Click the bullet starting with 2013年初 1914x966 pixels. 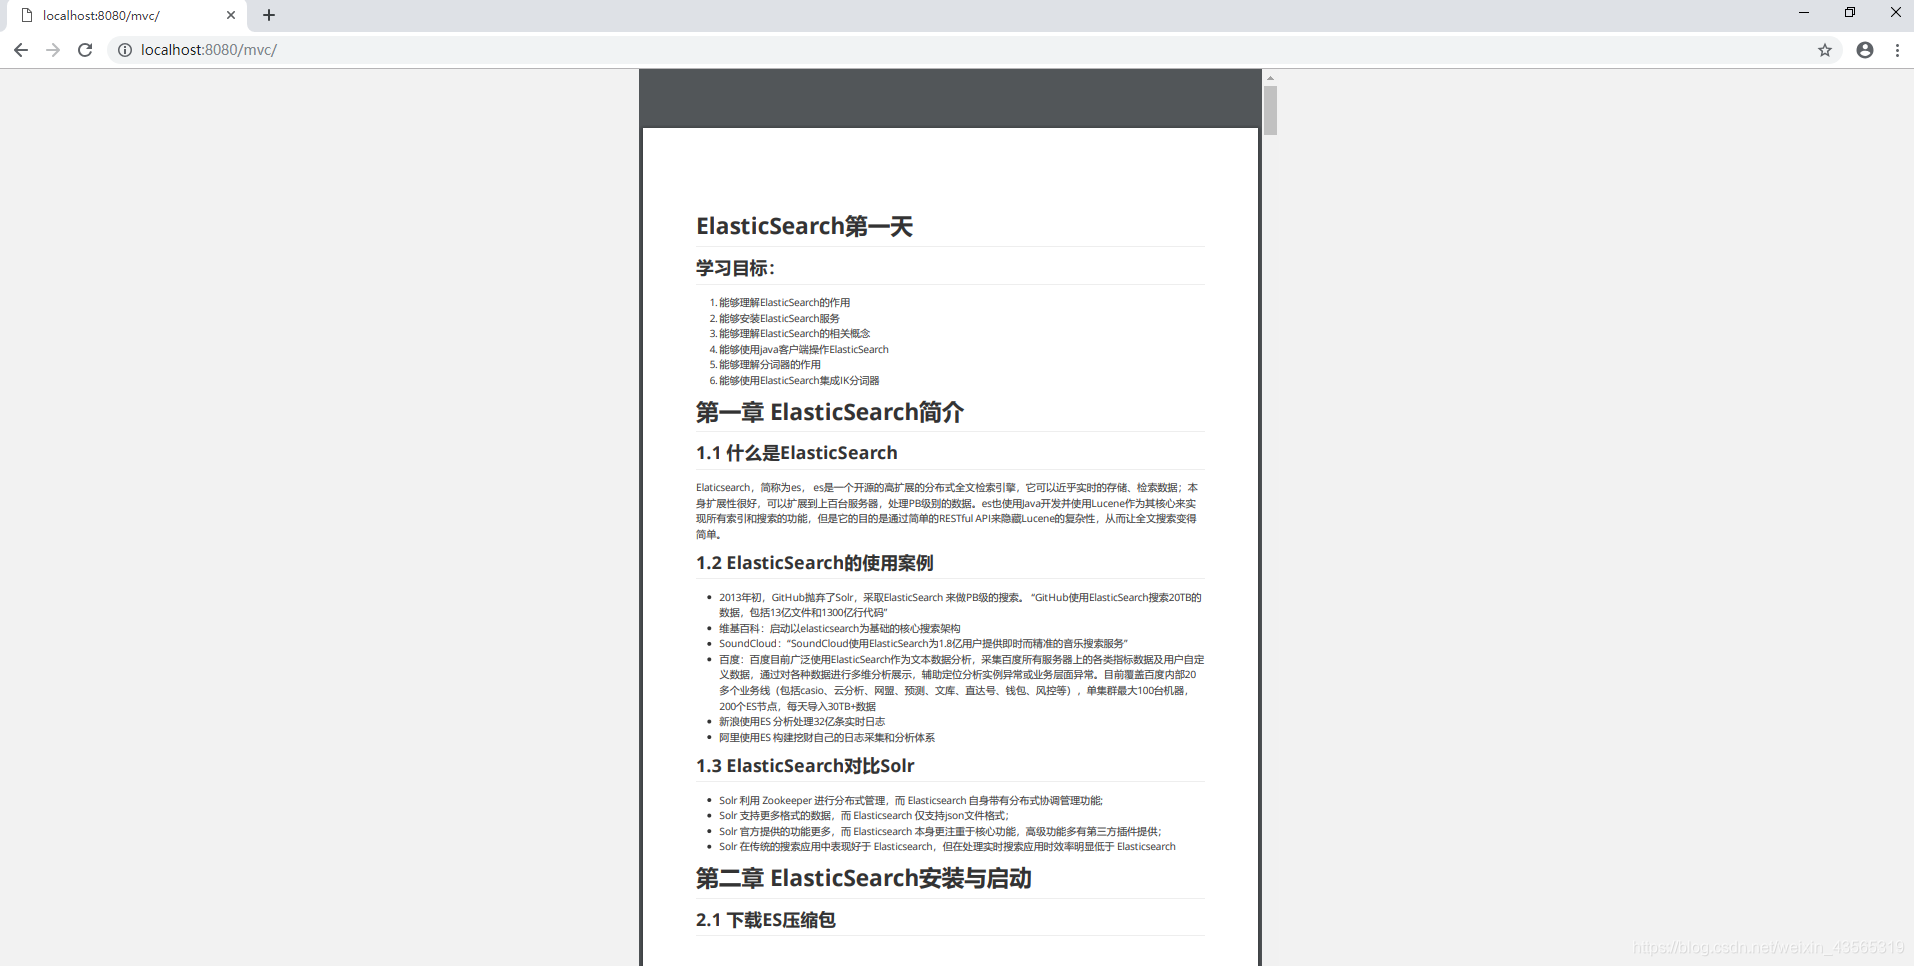click(960, 605)
